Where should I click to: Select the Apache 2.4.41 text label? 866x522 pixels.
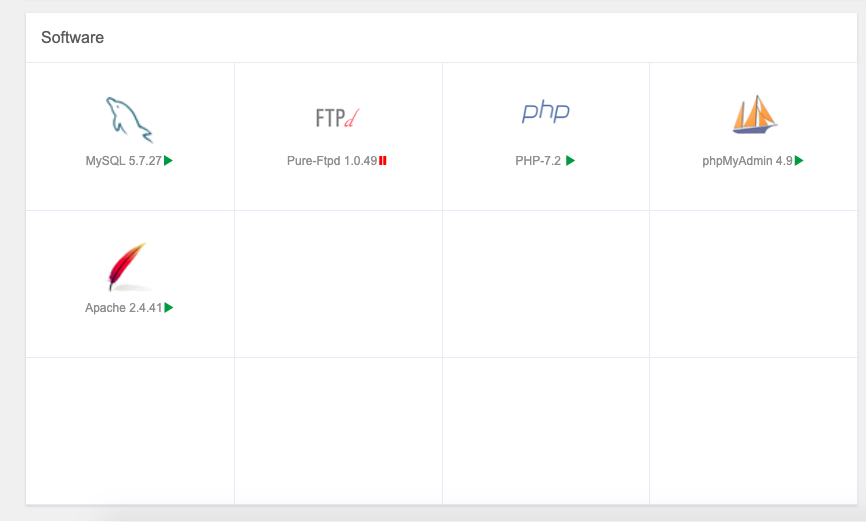(x=123, y=309)
